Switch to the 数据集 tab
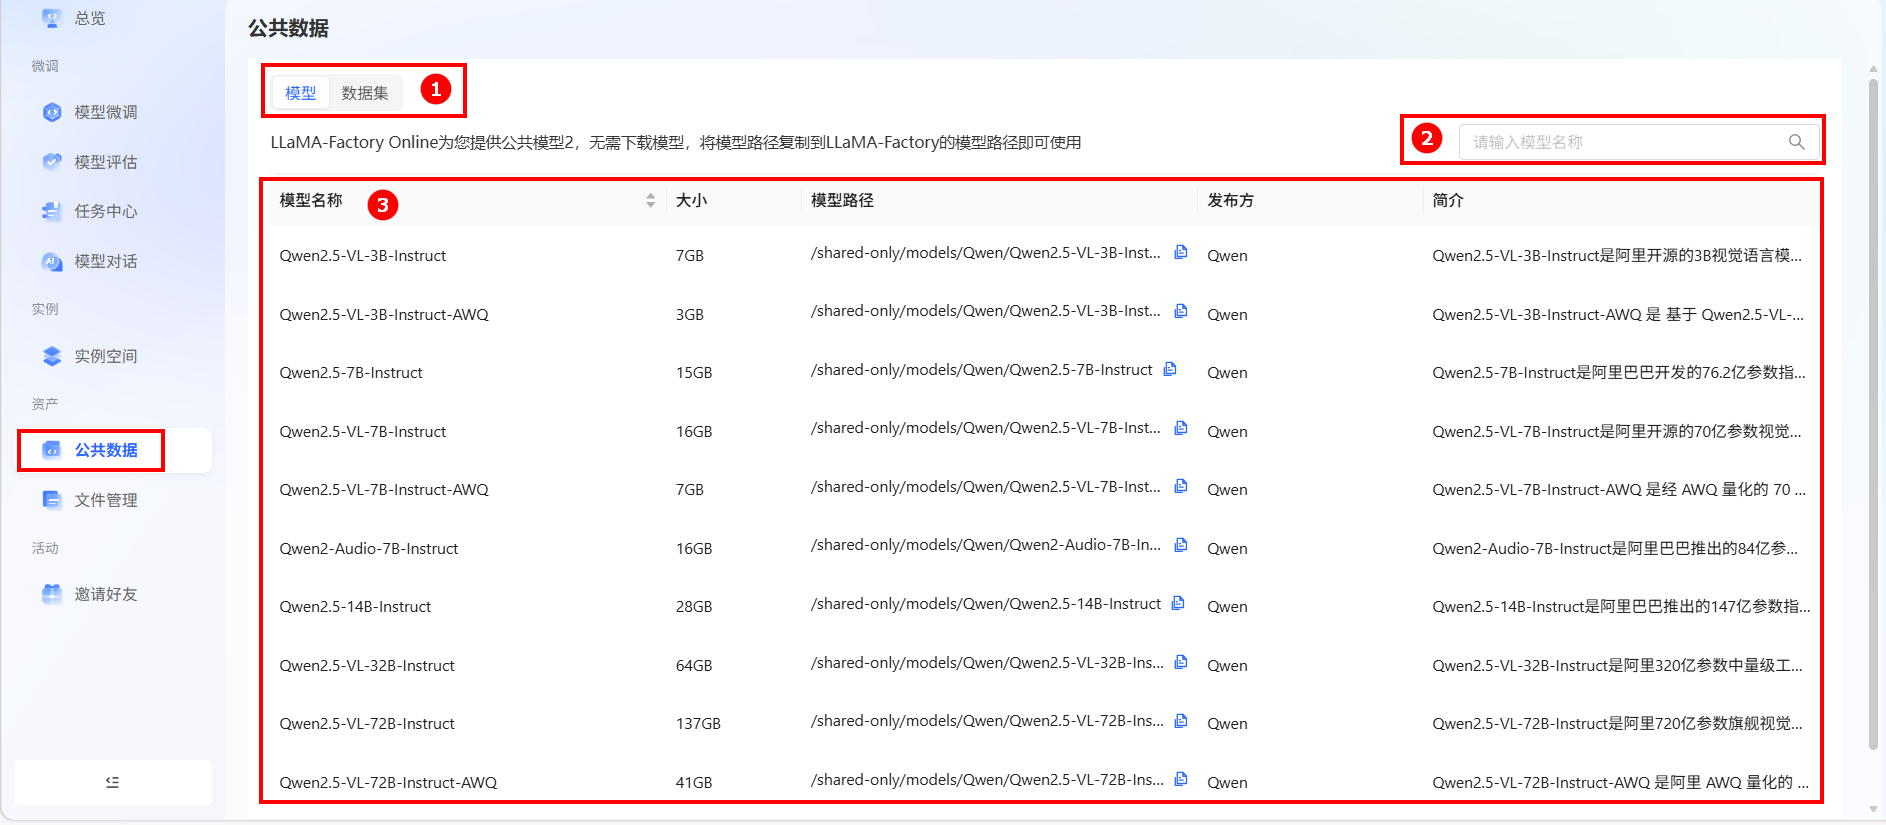The image size is (1886, 825). click(364, 93)
